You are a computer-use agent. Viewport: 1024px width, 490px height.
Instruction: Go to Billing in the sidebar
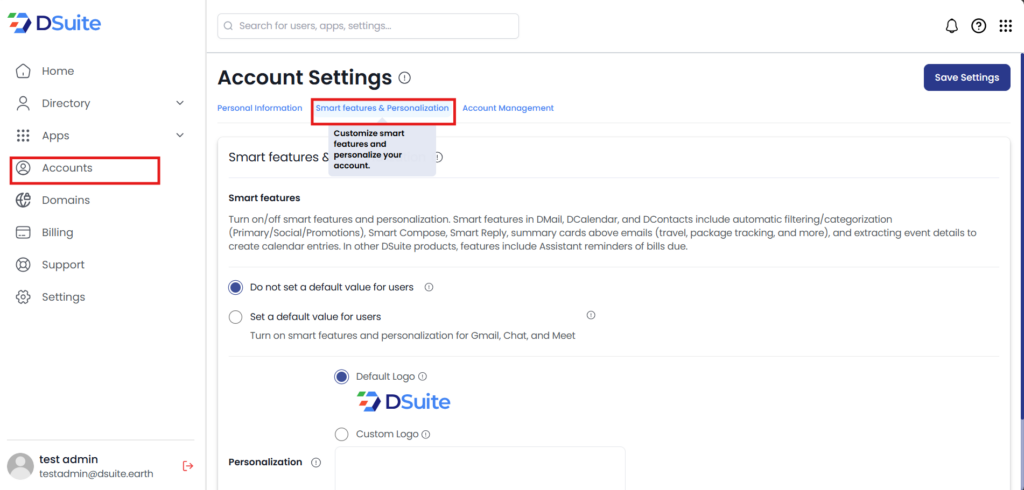[57, 233]
